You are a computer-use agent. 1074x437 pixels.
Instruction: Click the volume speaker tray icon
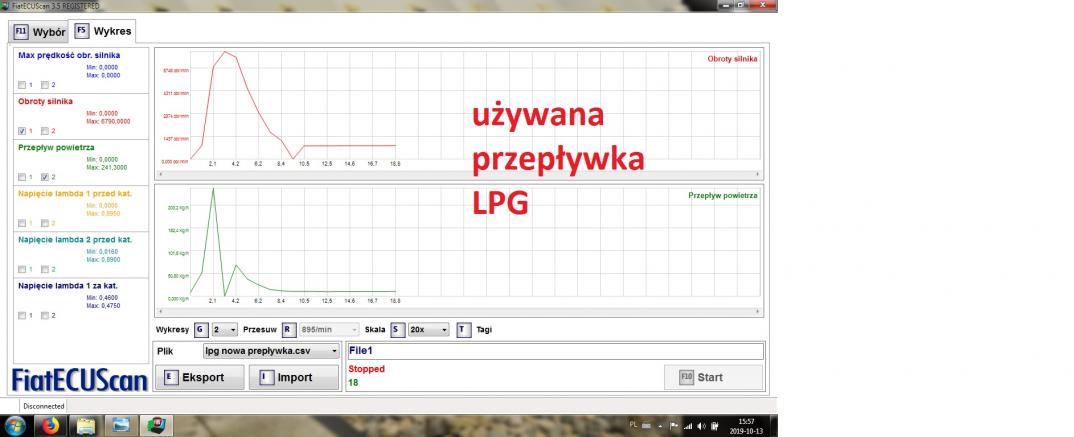(x=701, y=425)
